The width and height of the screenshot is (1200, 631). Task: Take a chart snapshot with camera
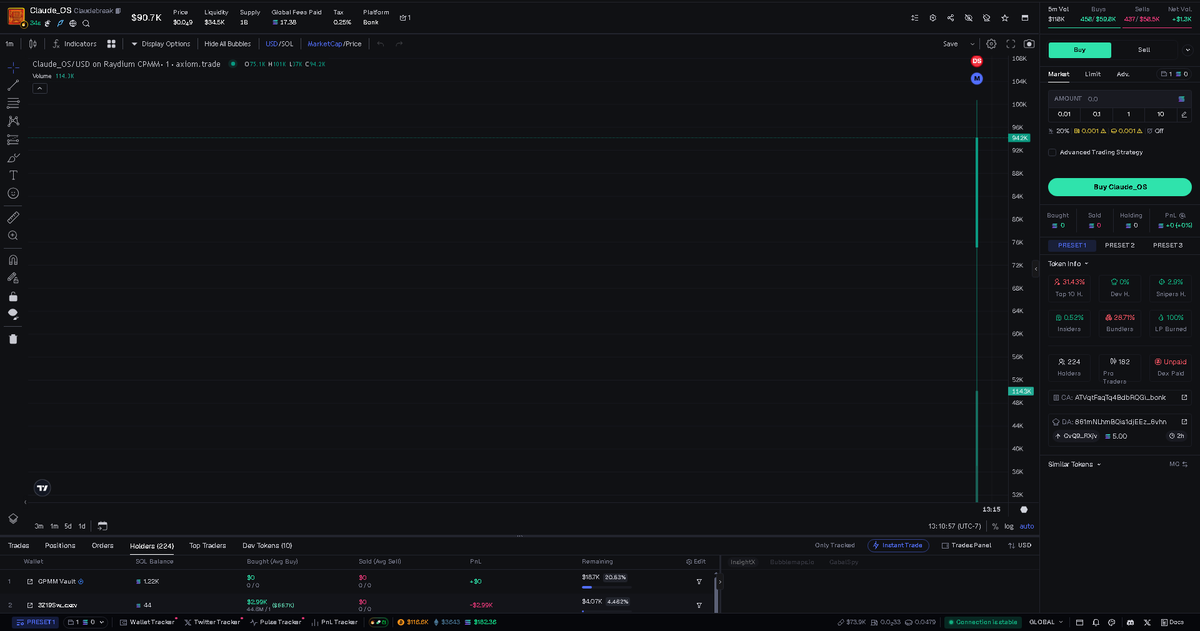coord(1029,44)
